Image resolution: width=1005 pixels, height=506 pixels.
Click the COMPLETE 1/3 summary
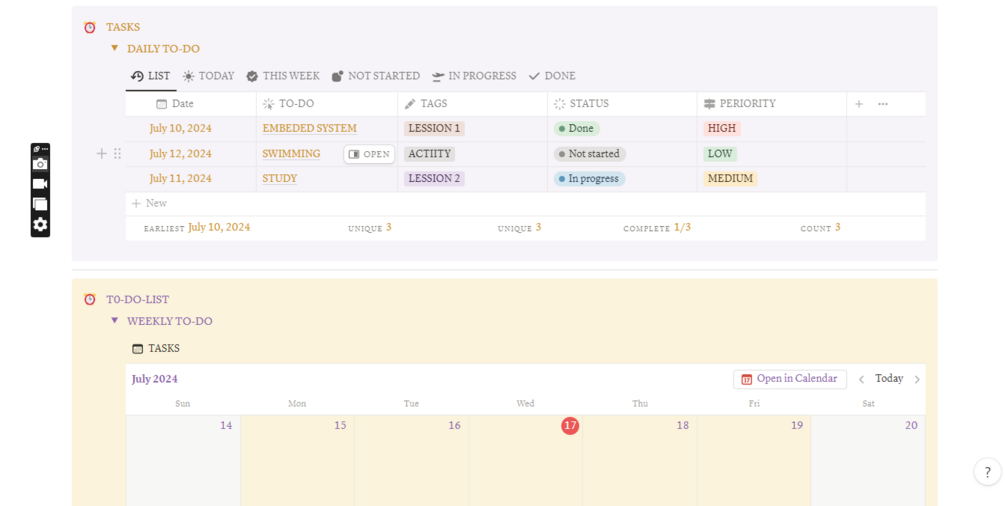(657, 228)
